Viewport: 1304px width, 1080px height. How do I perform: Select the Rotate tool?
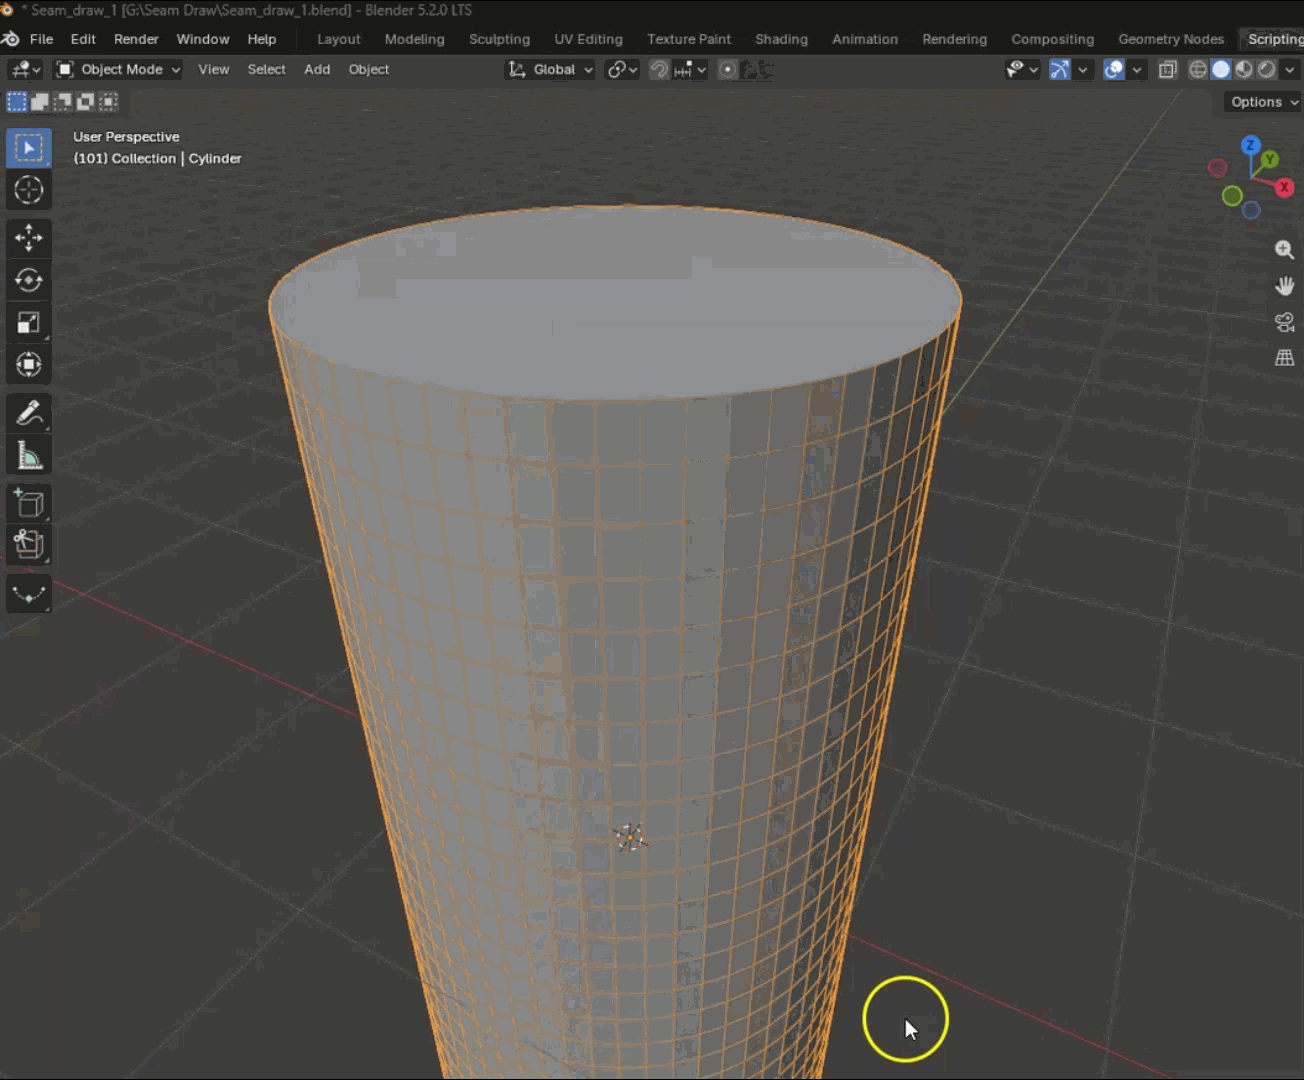coord(29,280)
